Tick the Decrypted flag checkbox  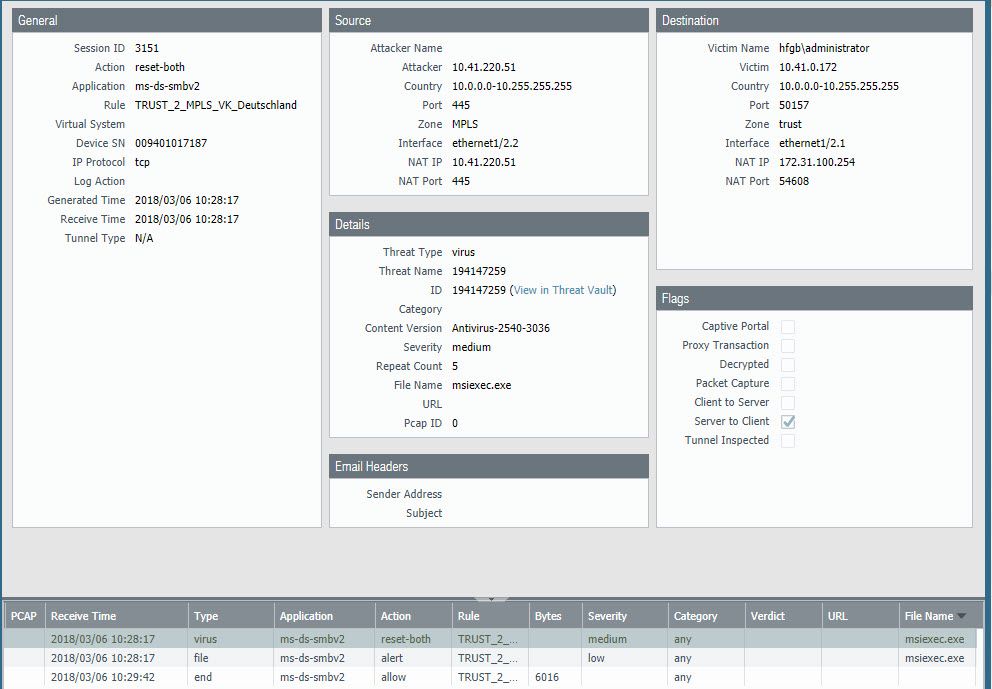tap(788, 365)
